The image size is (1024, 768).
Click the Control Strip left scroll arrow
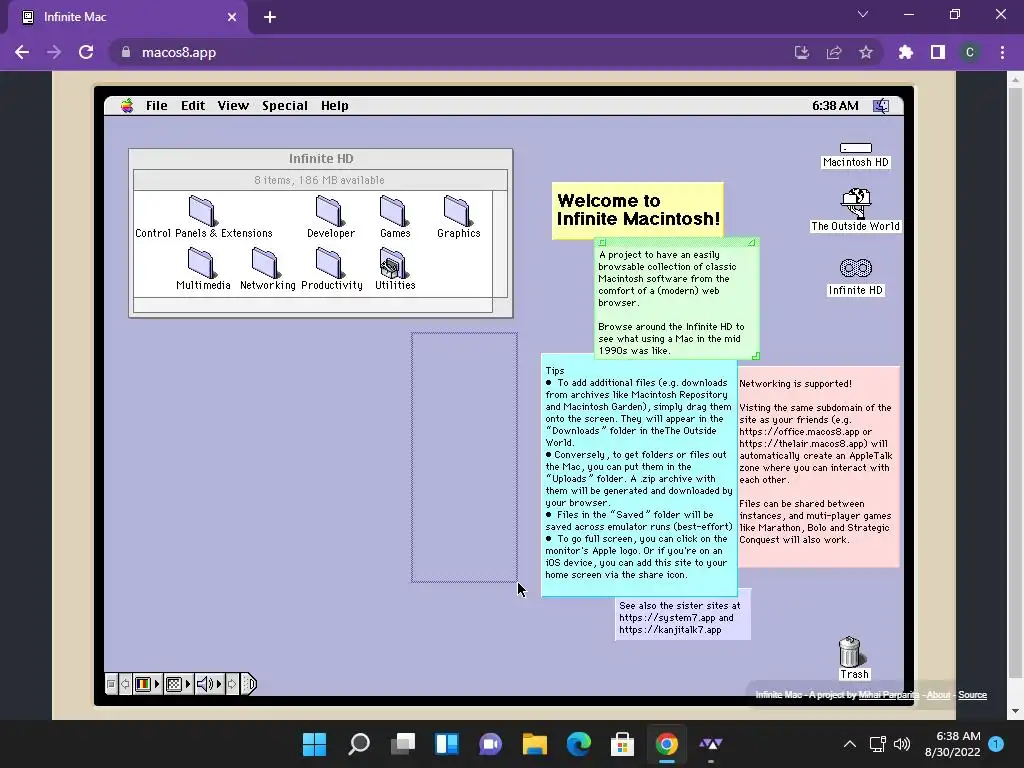pos(125,684)
